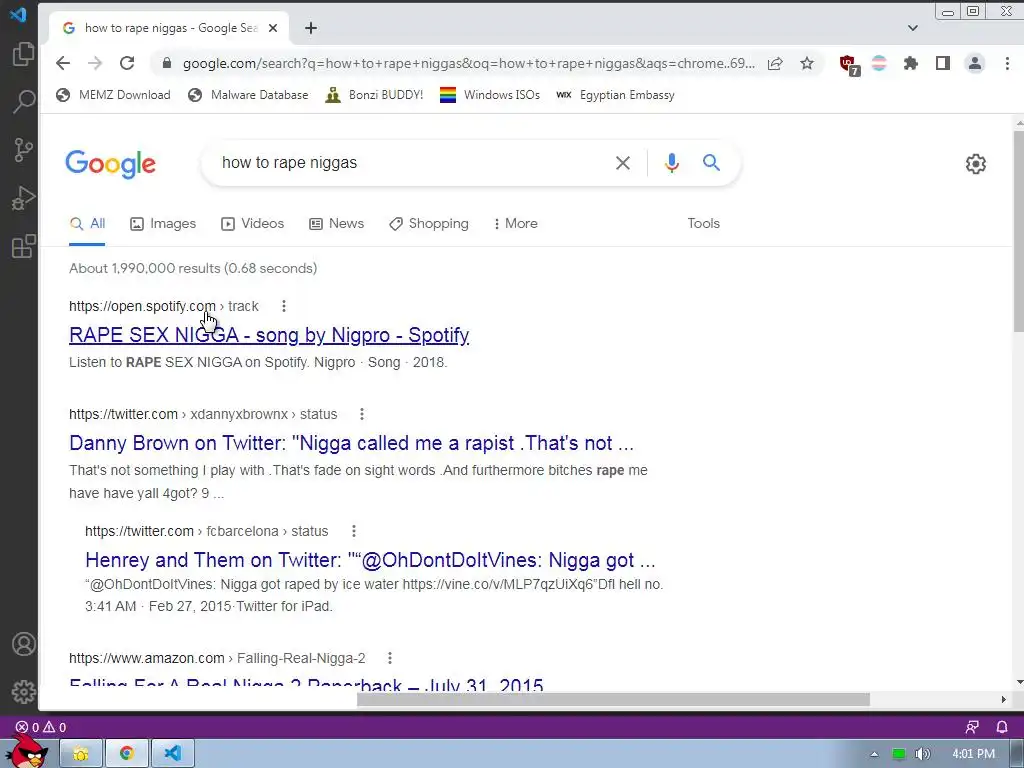1024x768 pixels.
Task: Switch to the Shopping tab
Action: (x=428, y=223)
